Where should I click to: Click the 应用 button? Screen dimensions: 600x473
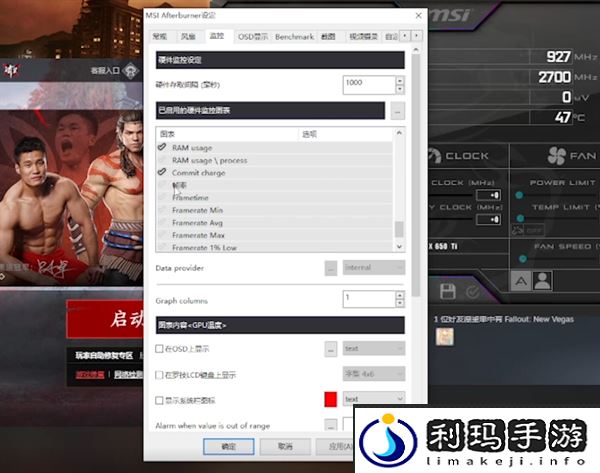point(336,446)
